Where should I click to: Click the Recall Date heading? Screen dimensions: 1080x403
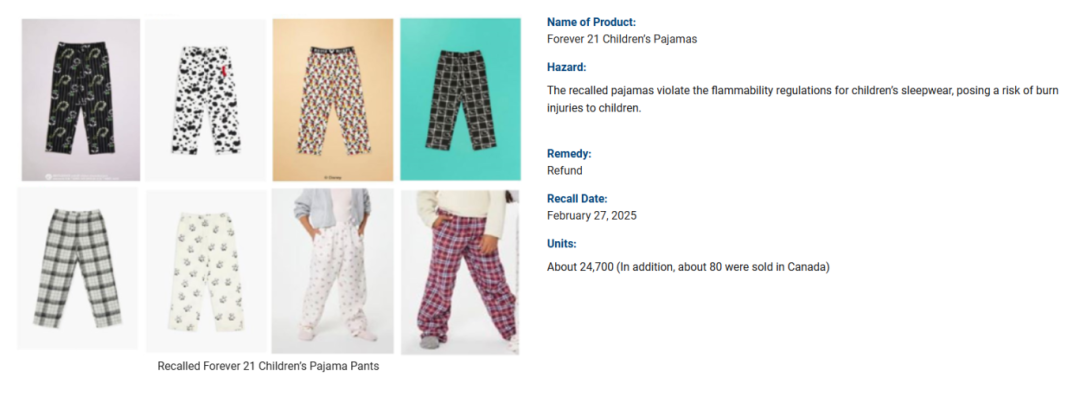tap(577, 199)
